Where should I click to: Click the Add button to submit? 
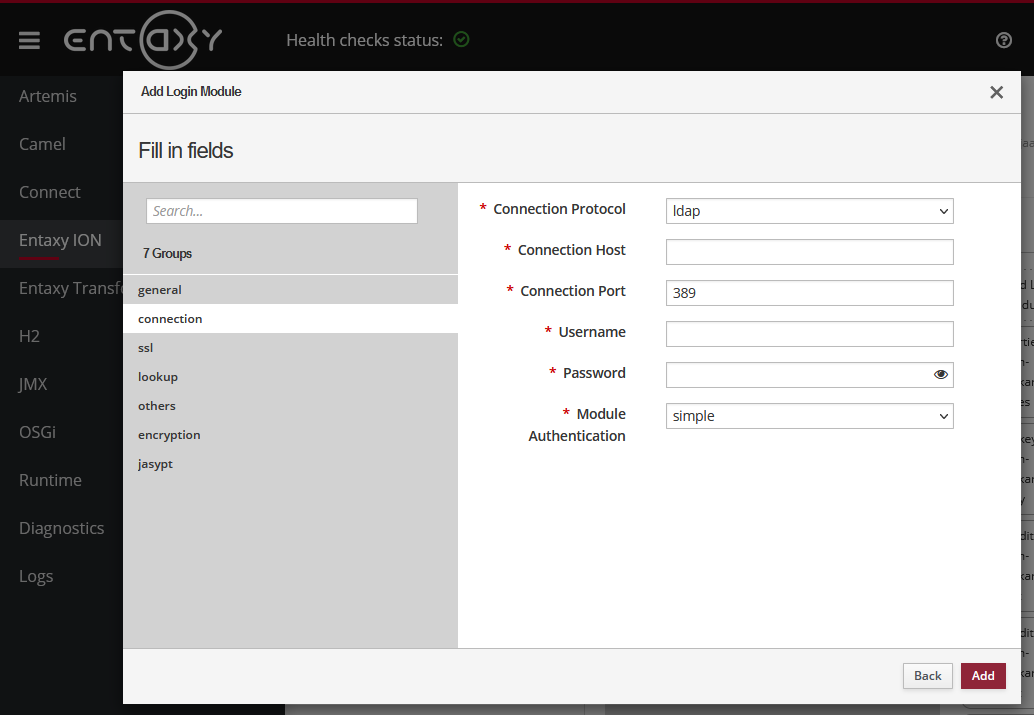(982, 675)
